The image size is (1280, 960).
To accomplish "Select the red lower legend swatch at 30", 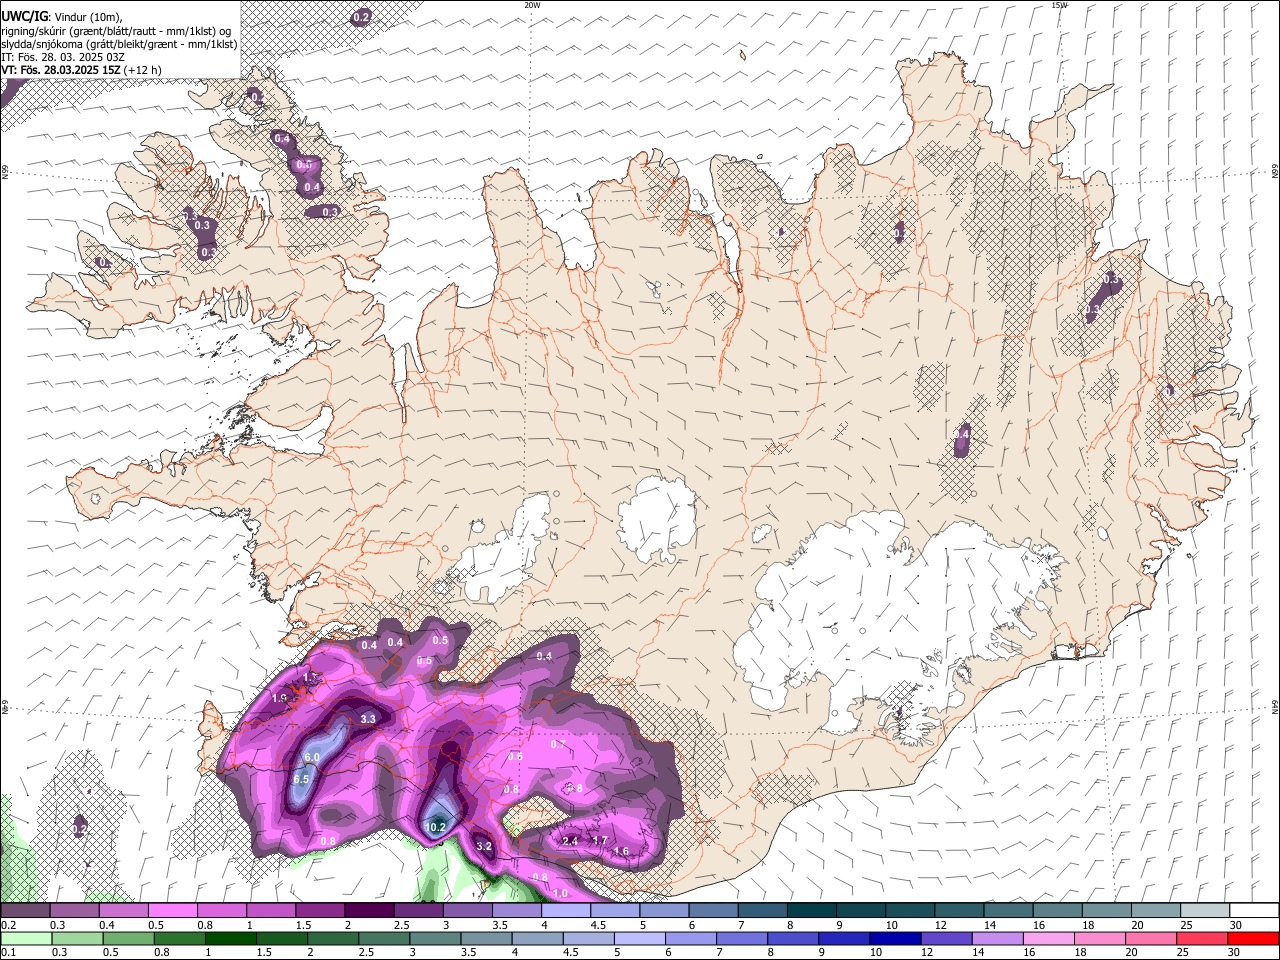I will (x=1253, y=938).
